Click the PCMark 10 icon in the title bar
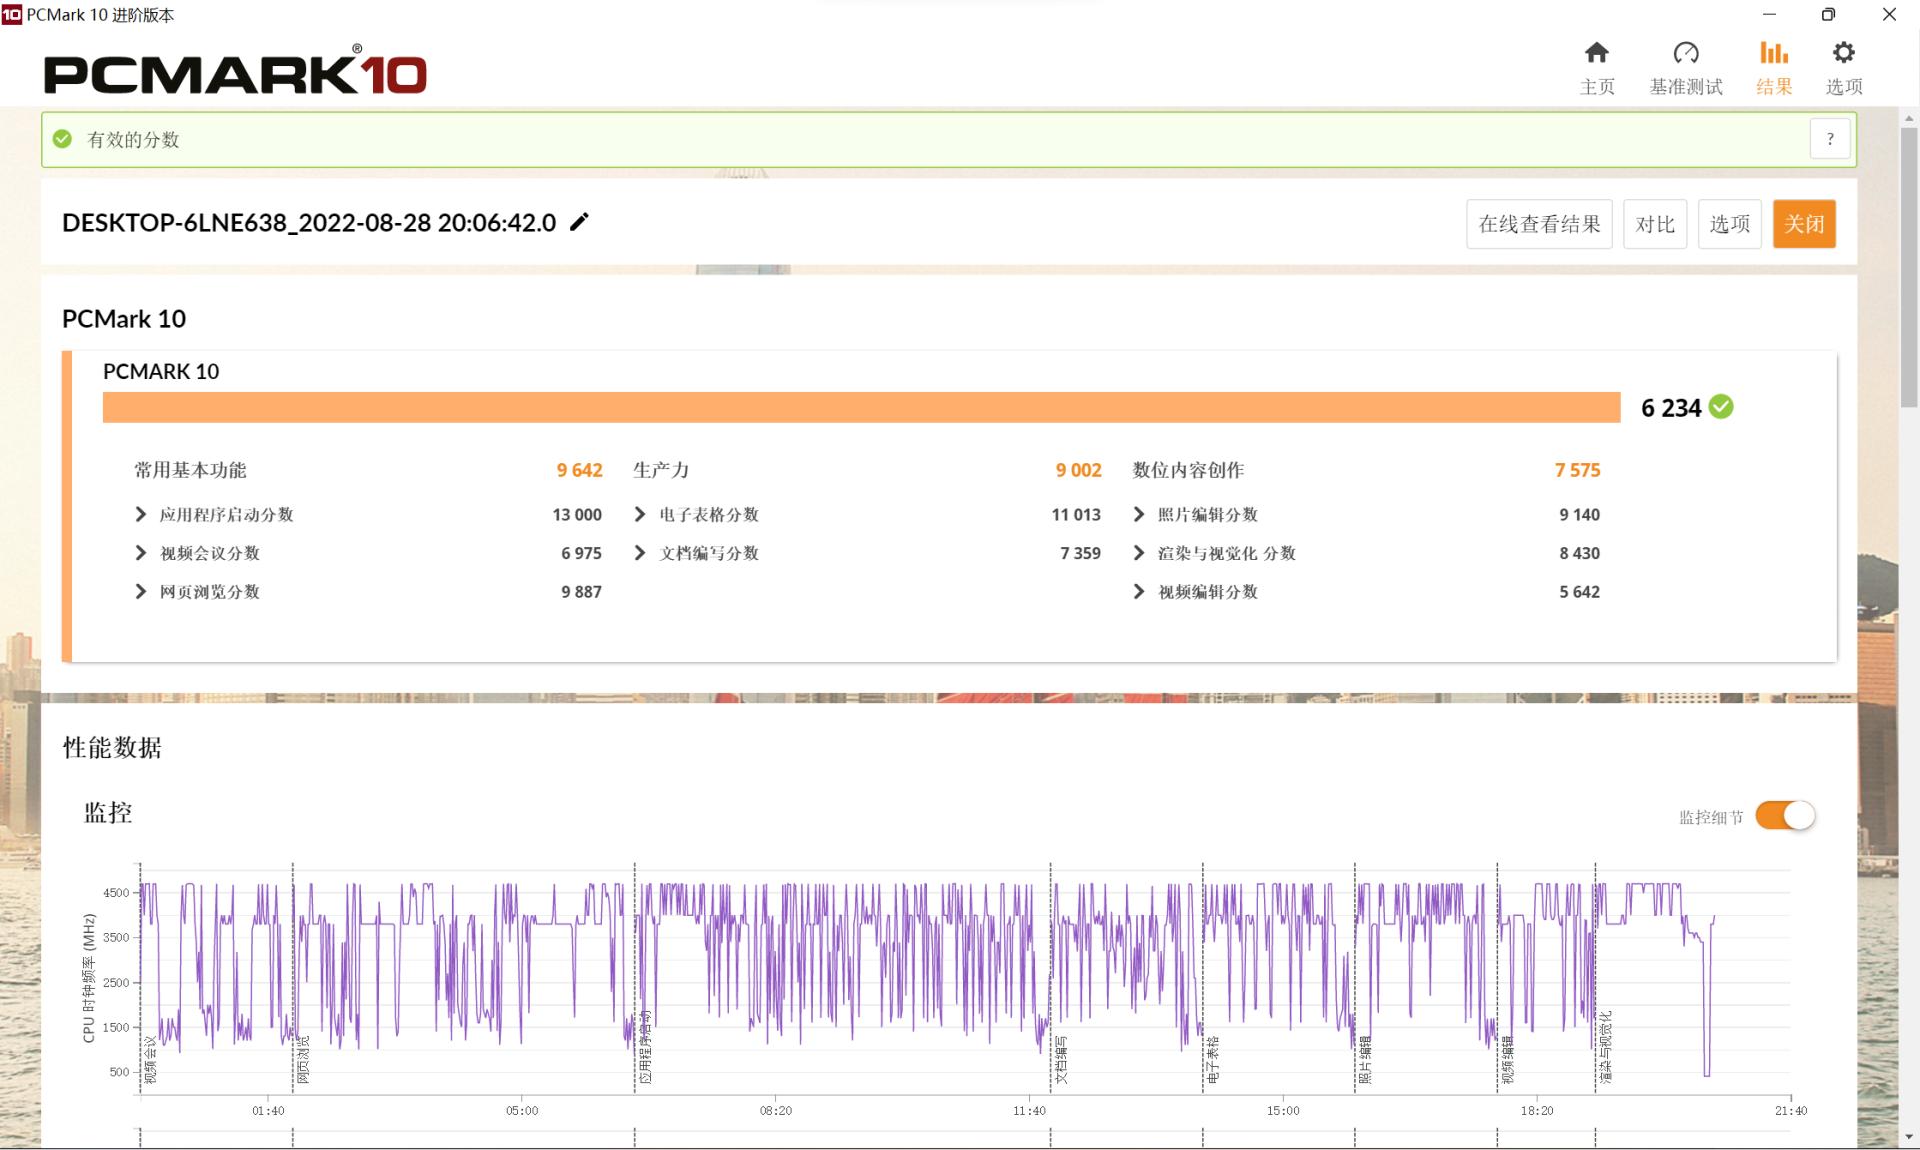This screenshot has width=1920, height=1150. [12, 15]
